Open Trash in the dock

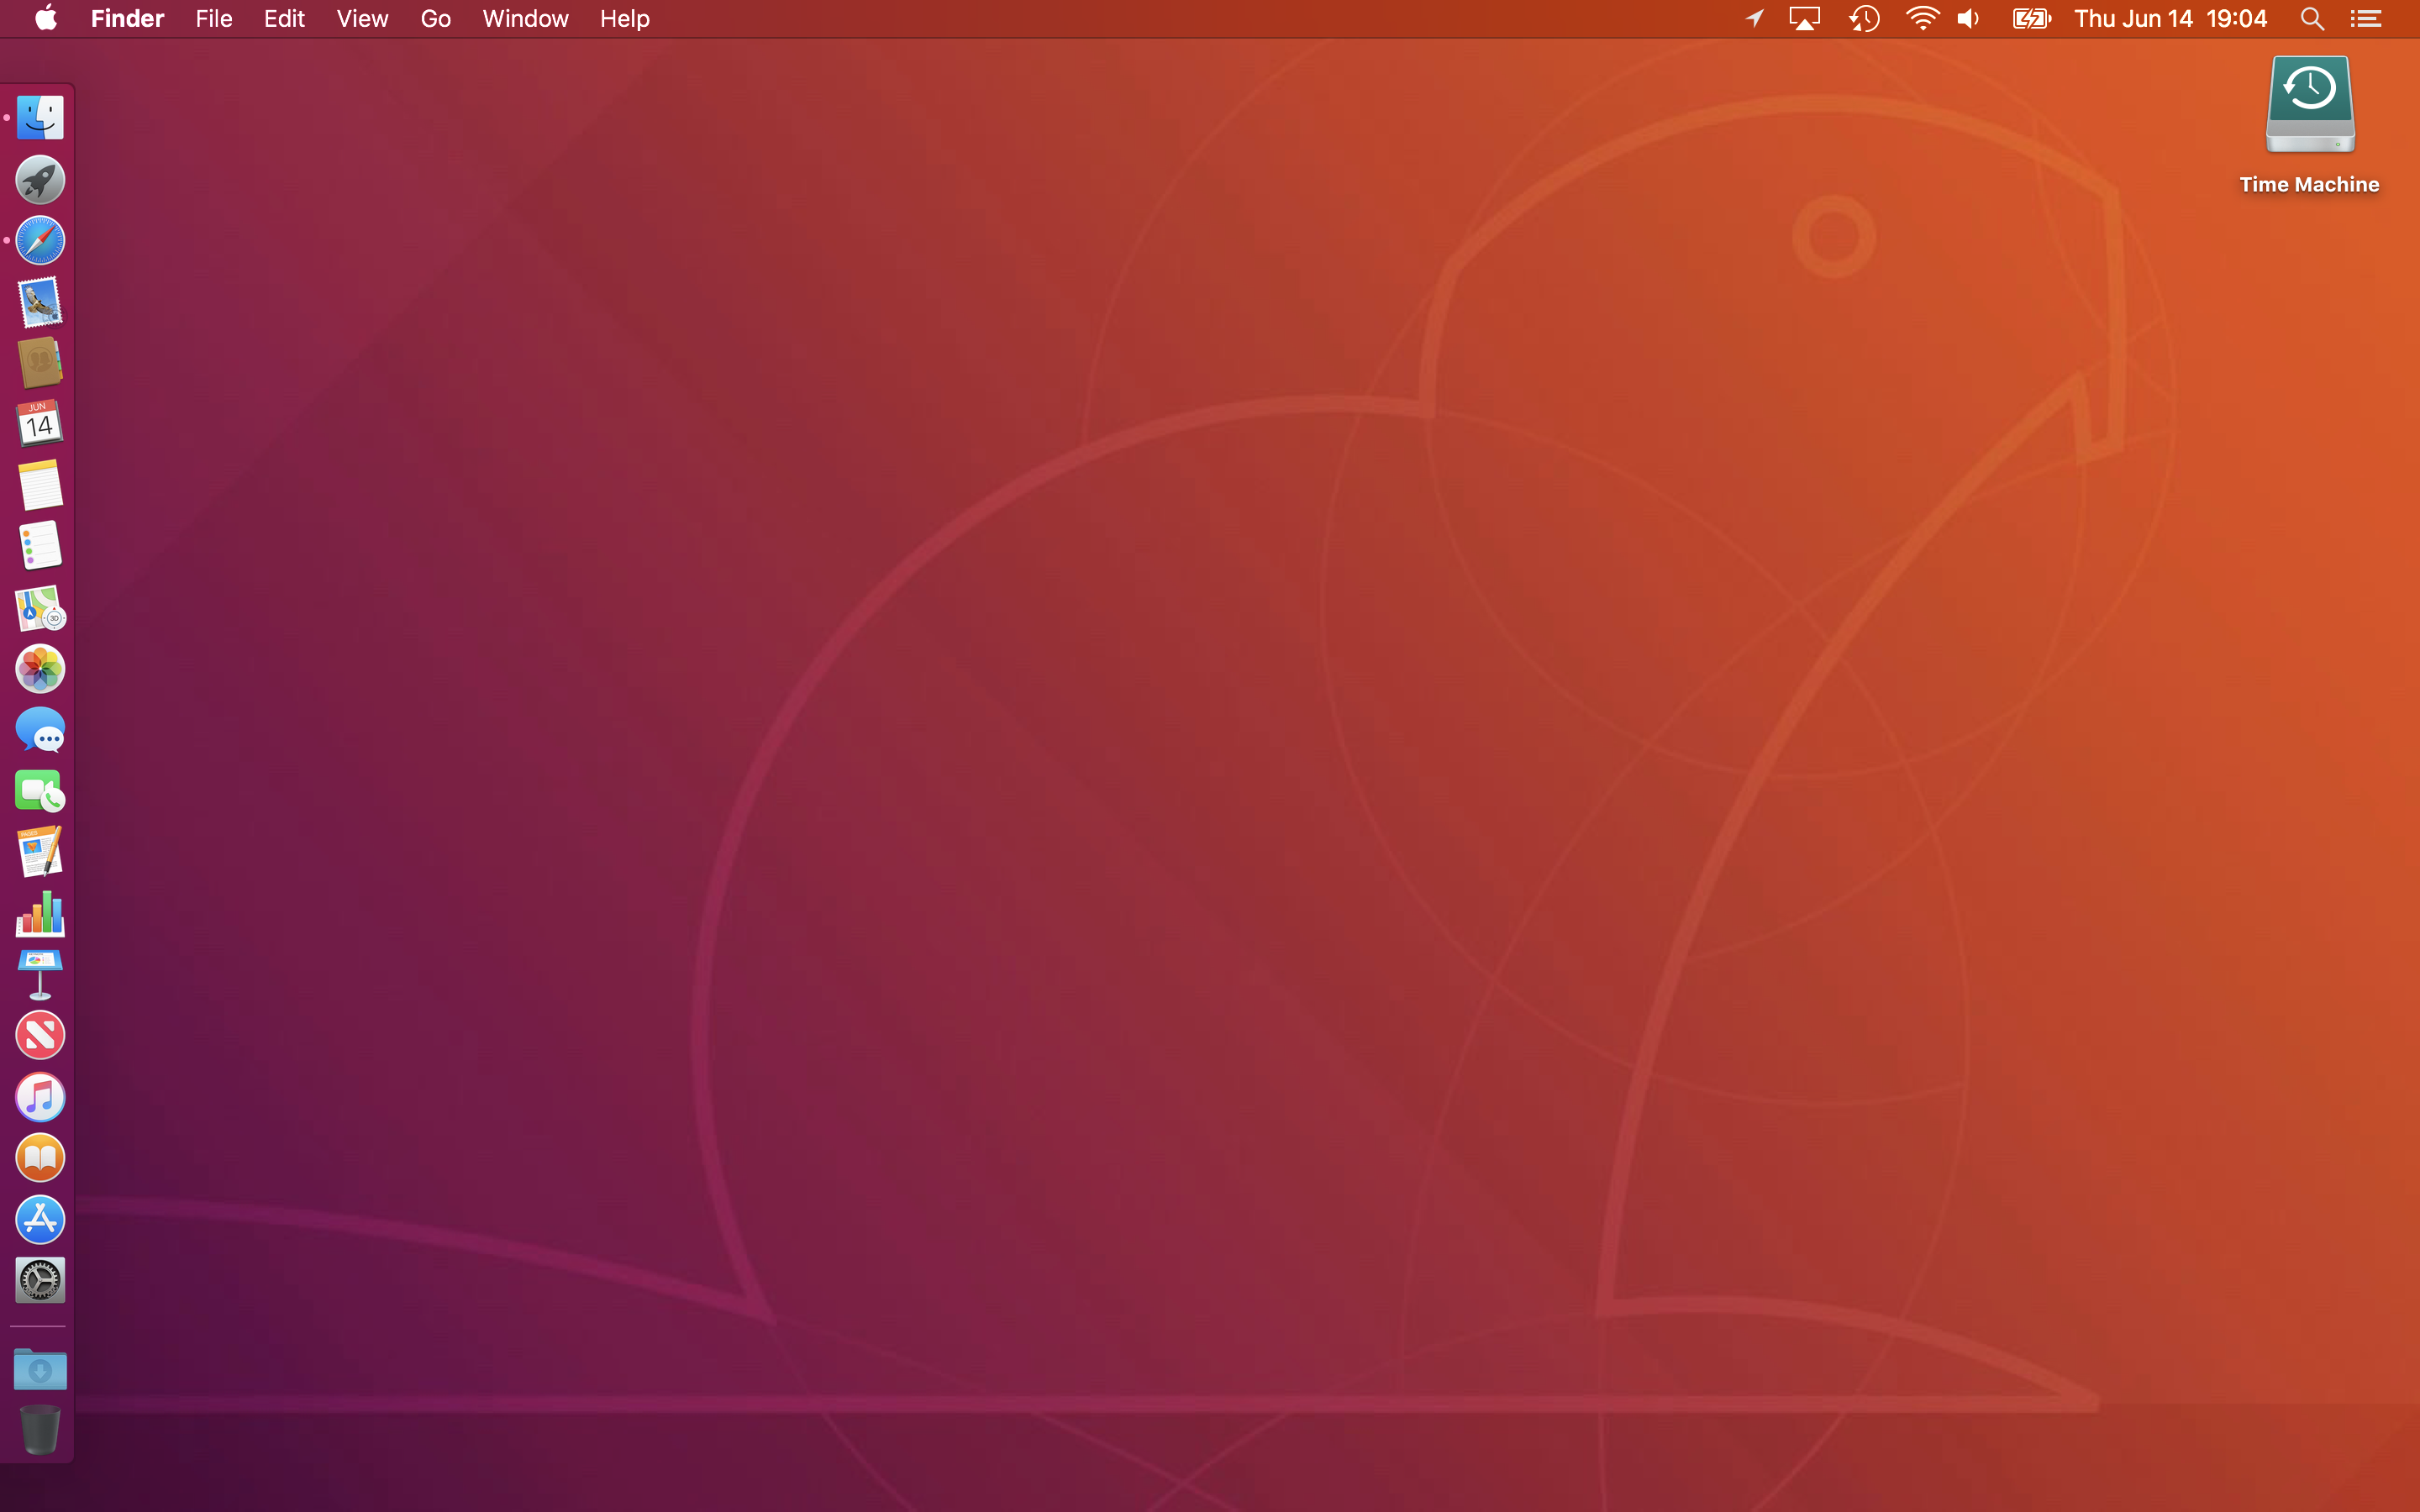(x=40, y=1429)
